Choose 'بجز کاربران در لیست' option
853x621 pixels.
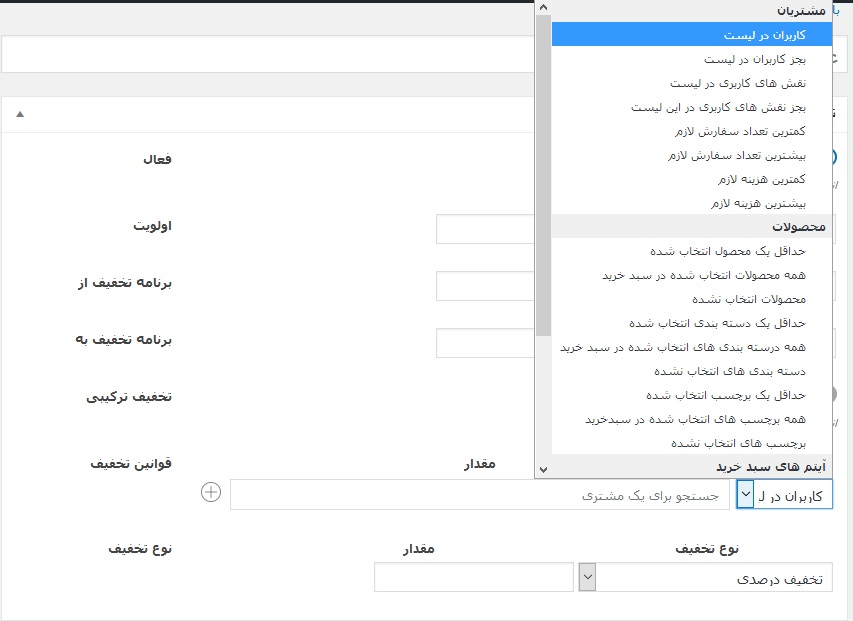coord(691,59)
